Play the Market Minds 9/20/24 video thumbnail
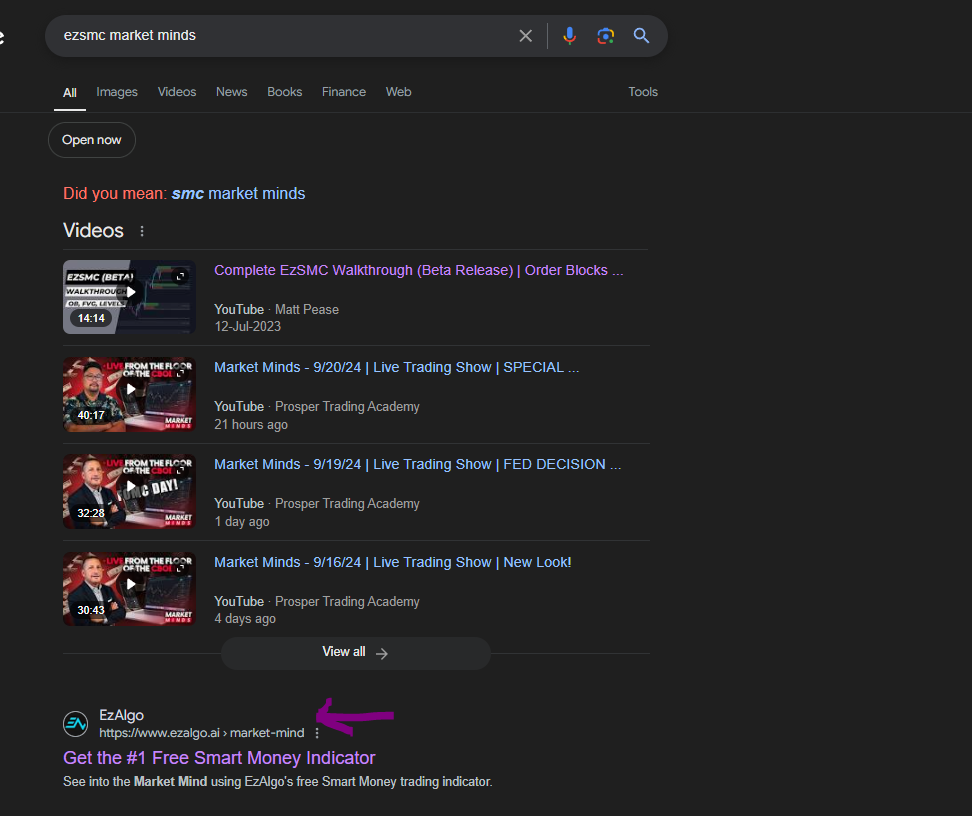The height and width of the screenshot is (816, 972). coord(130,394)
